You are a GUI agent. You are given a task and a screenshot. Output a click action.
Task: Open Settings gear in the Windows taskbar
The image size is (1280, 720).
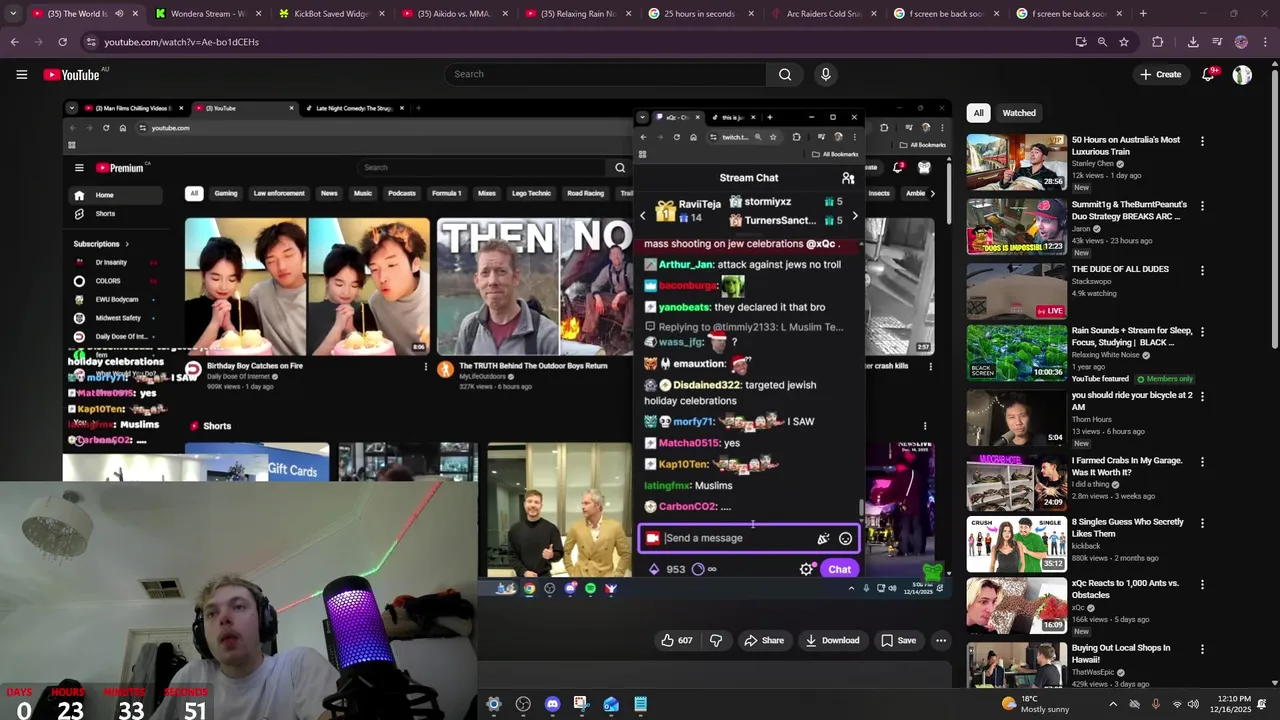pos(493,704)
